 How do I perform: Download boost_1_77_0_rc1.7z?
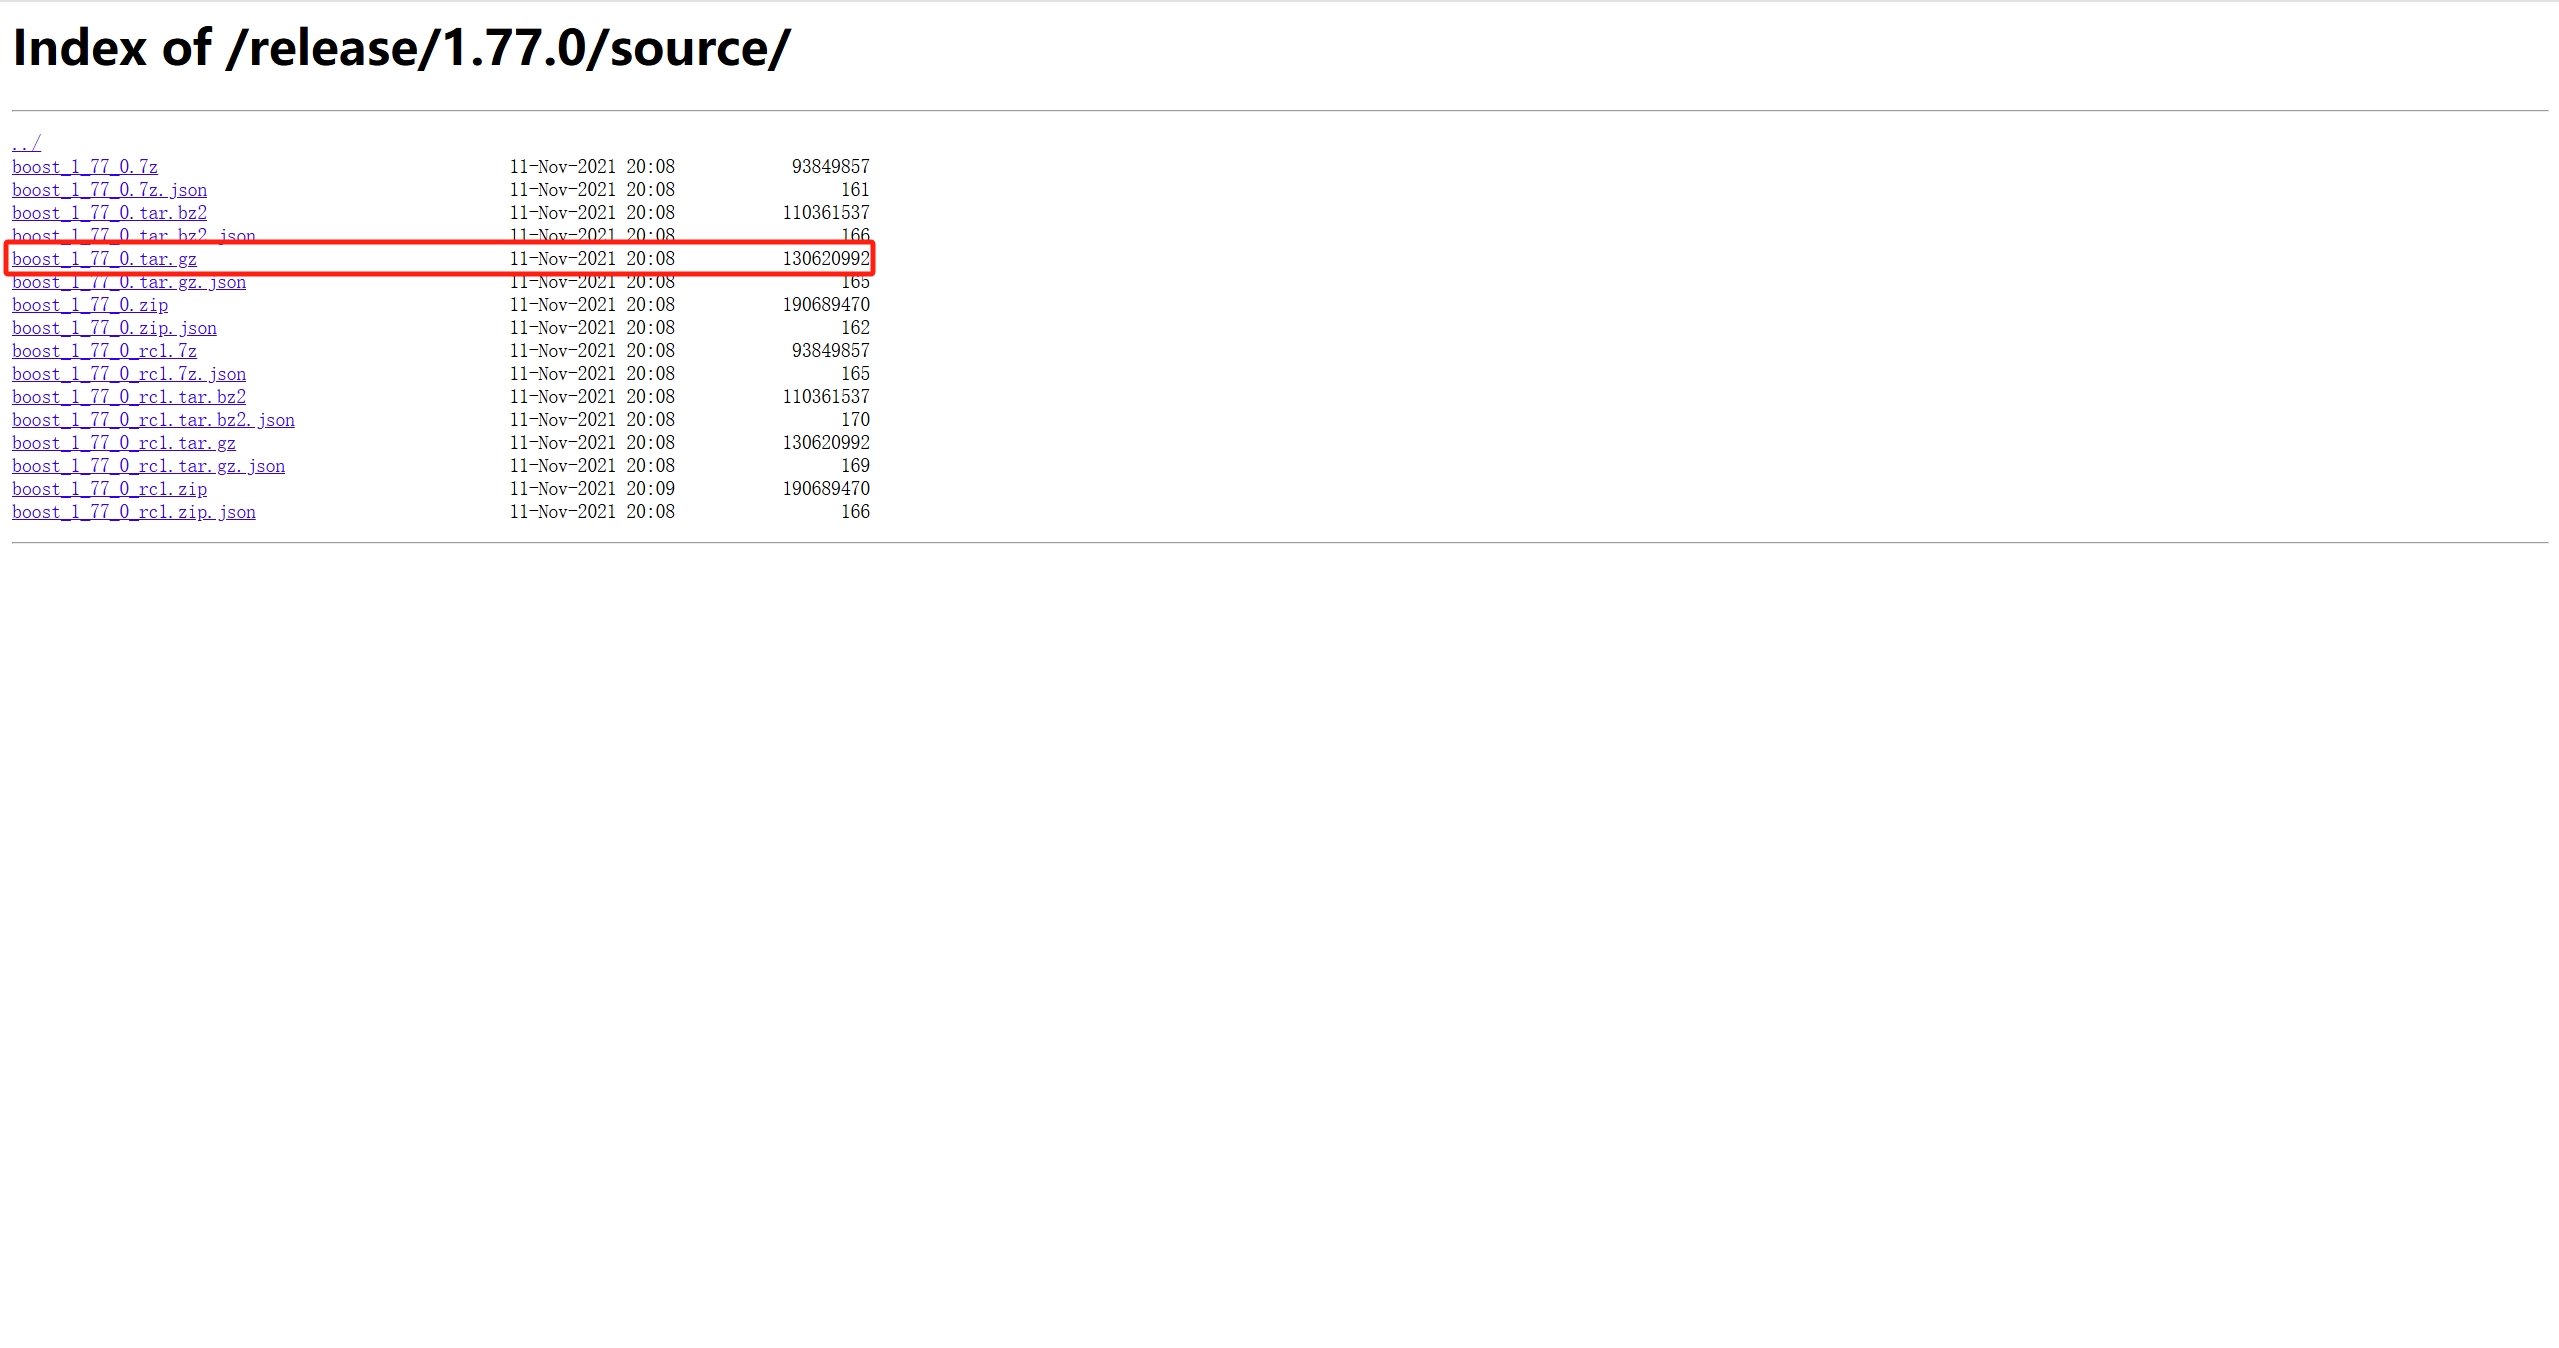point(105,350)
